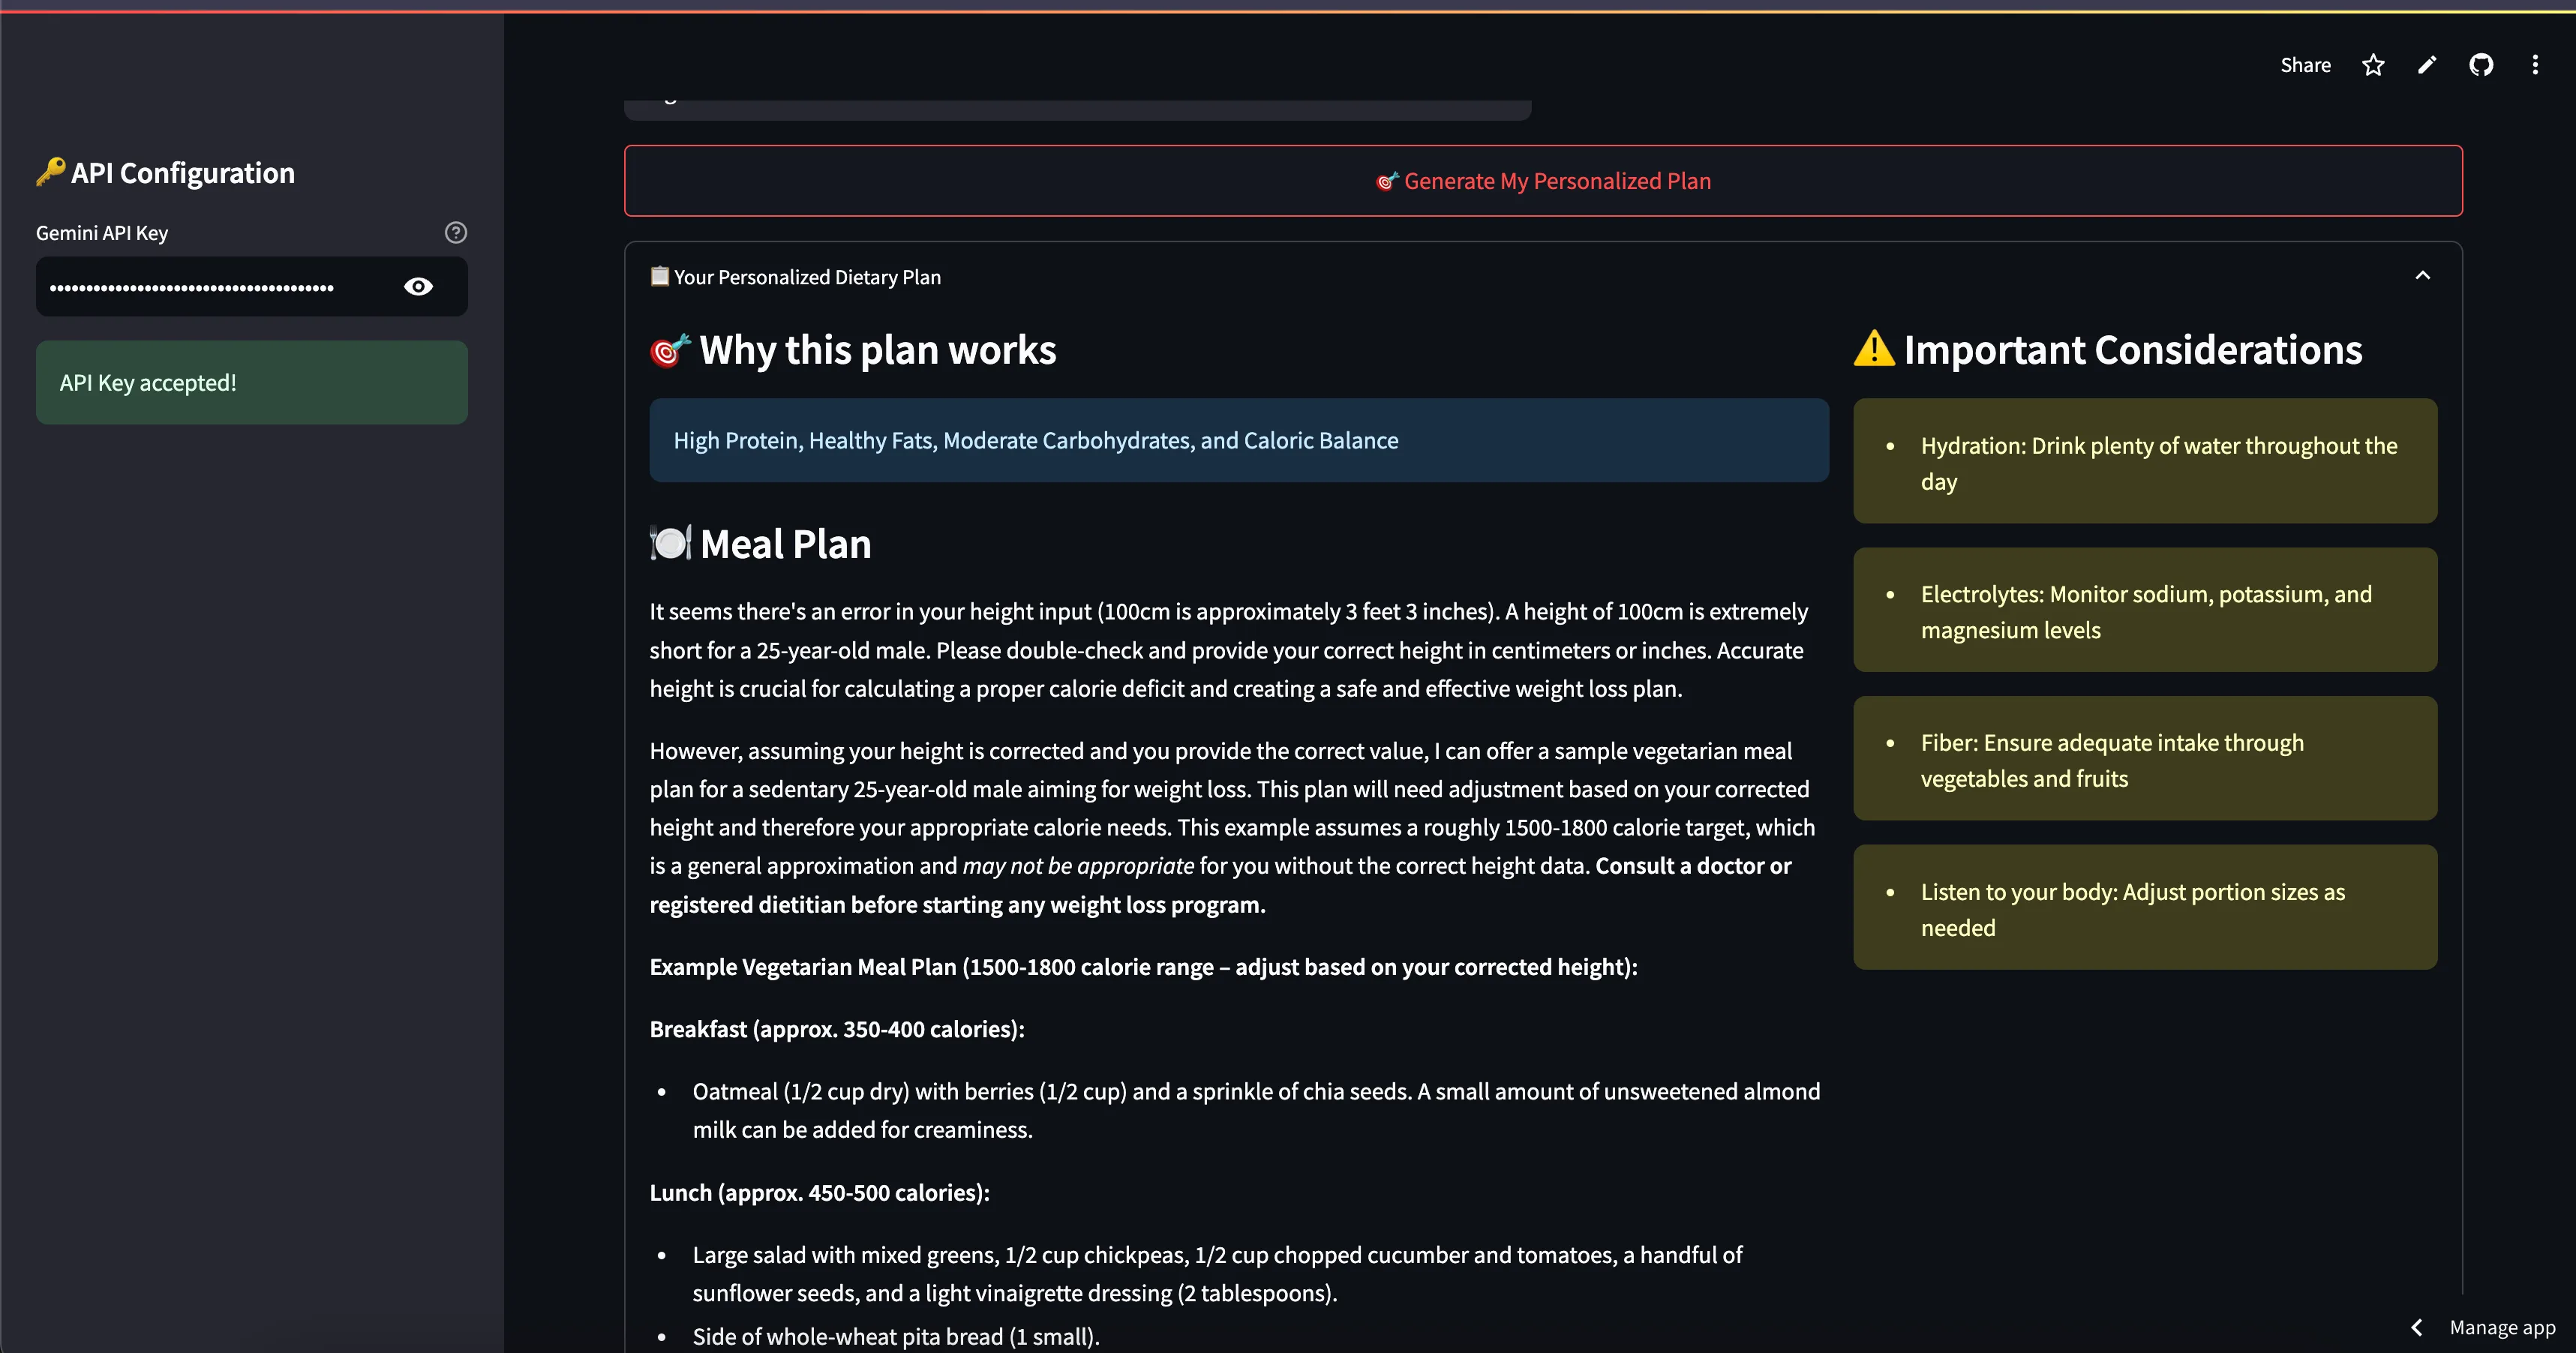Click the Manage app label

[2503, 1327]
